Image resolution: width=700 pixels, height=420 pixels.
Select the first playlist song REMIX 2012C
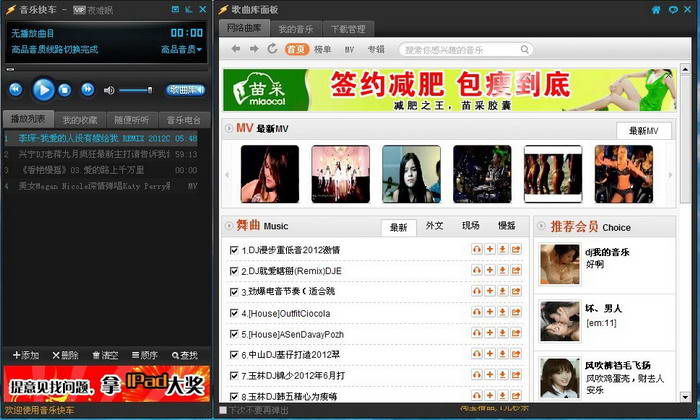click(x=101, y=138)
